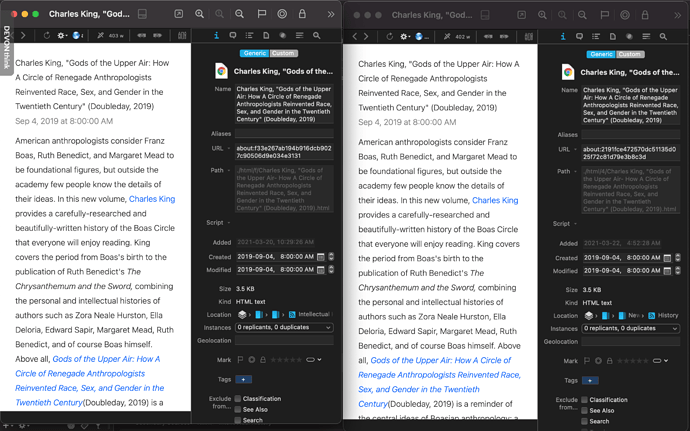Open See Also inspector lines icon in left window
The width and height of the screenshot is (690, 431).
(x=300, y=36)
